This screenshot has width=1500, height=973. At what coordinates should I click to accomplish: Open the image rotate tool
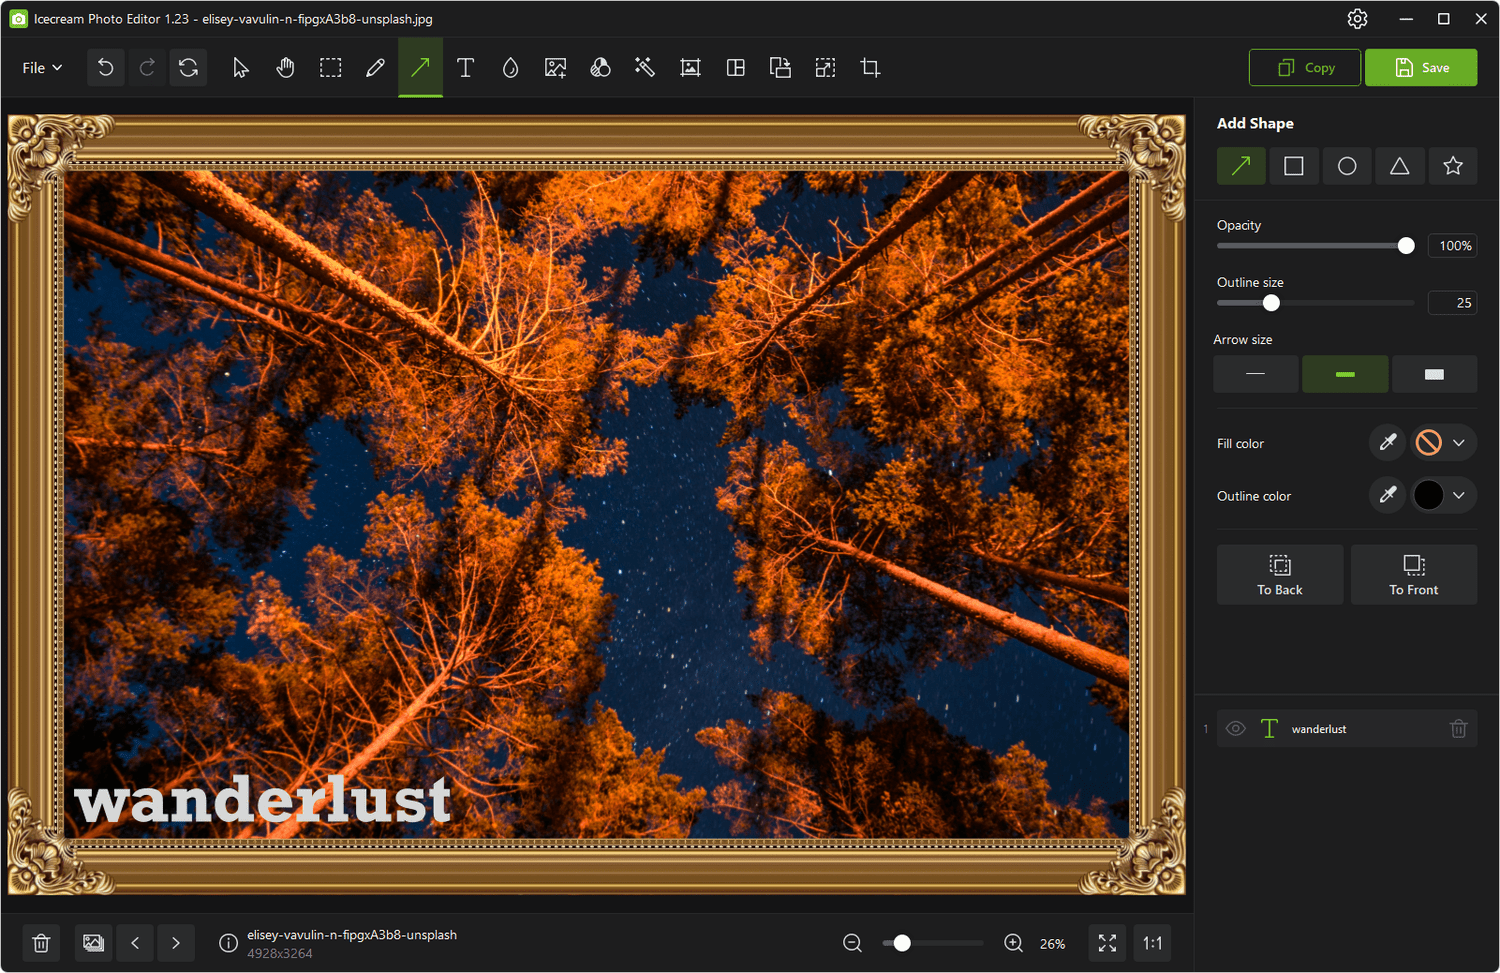(188, 67)
